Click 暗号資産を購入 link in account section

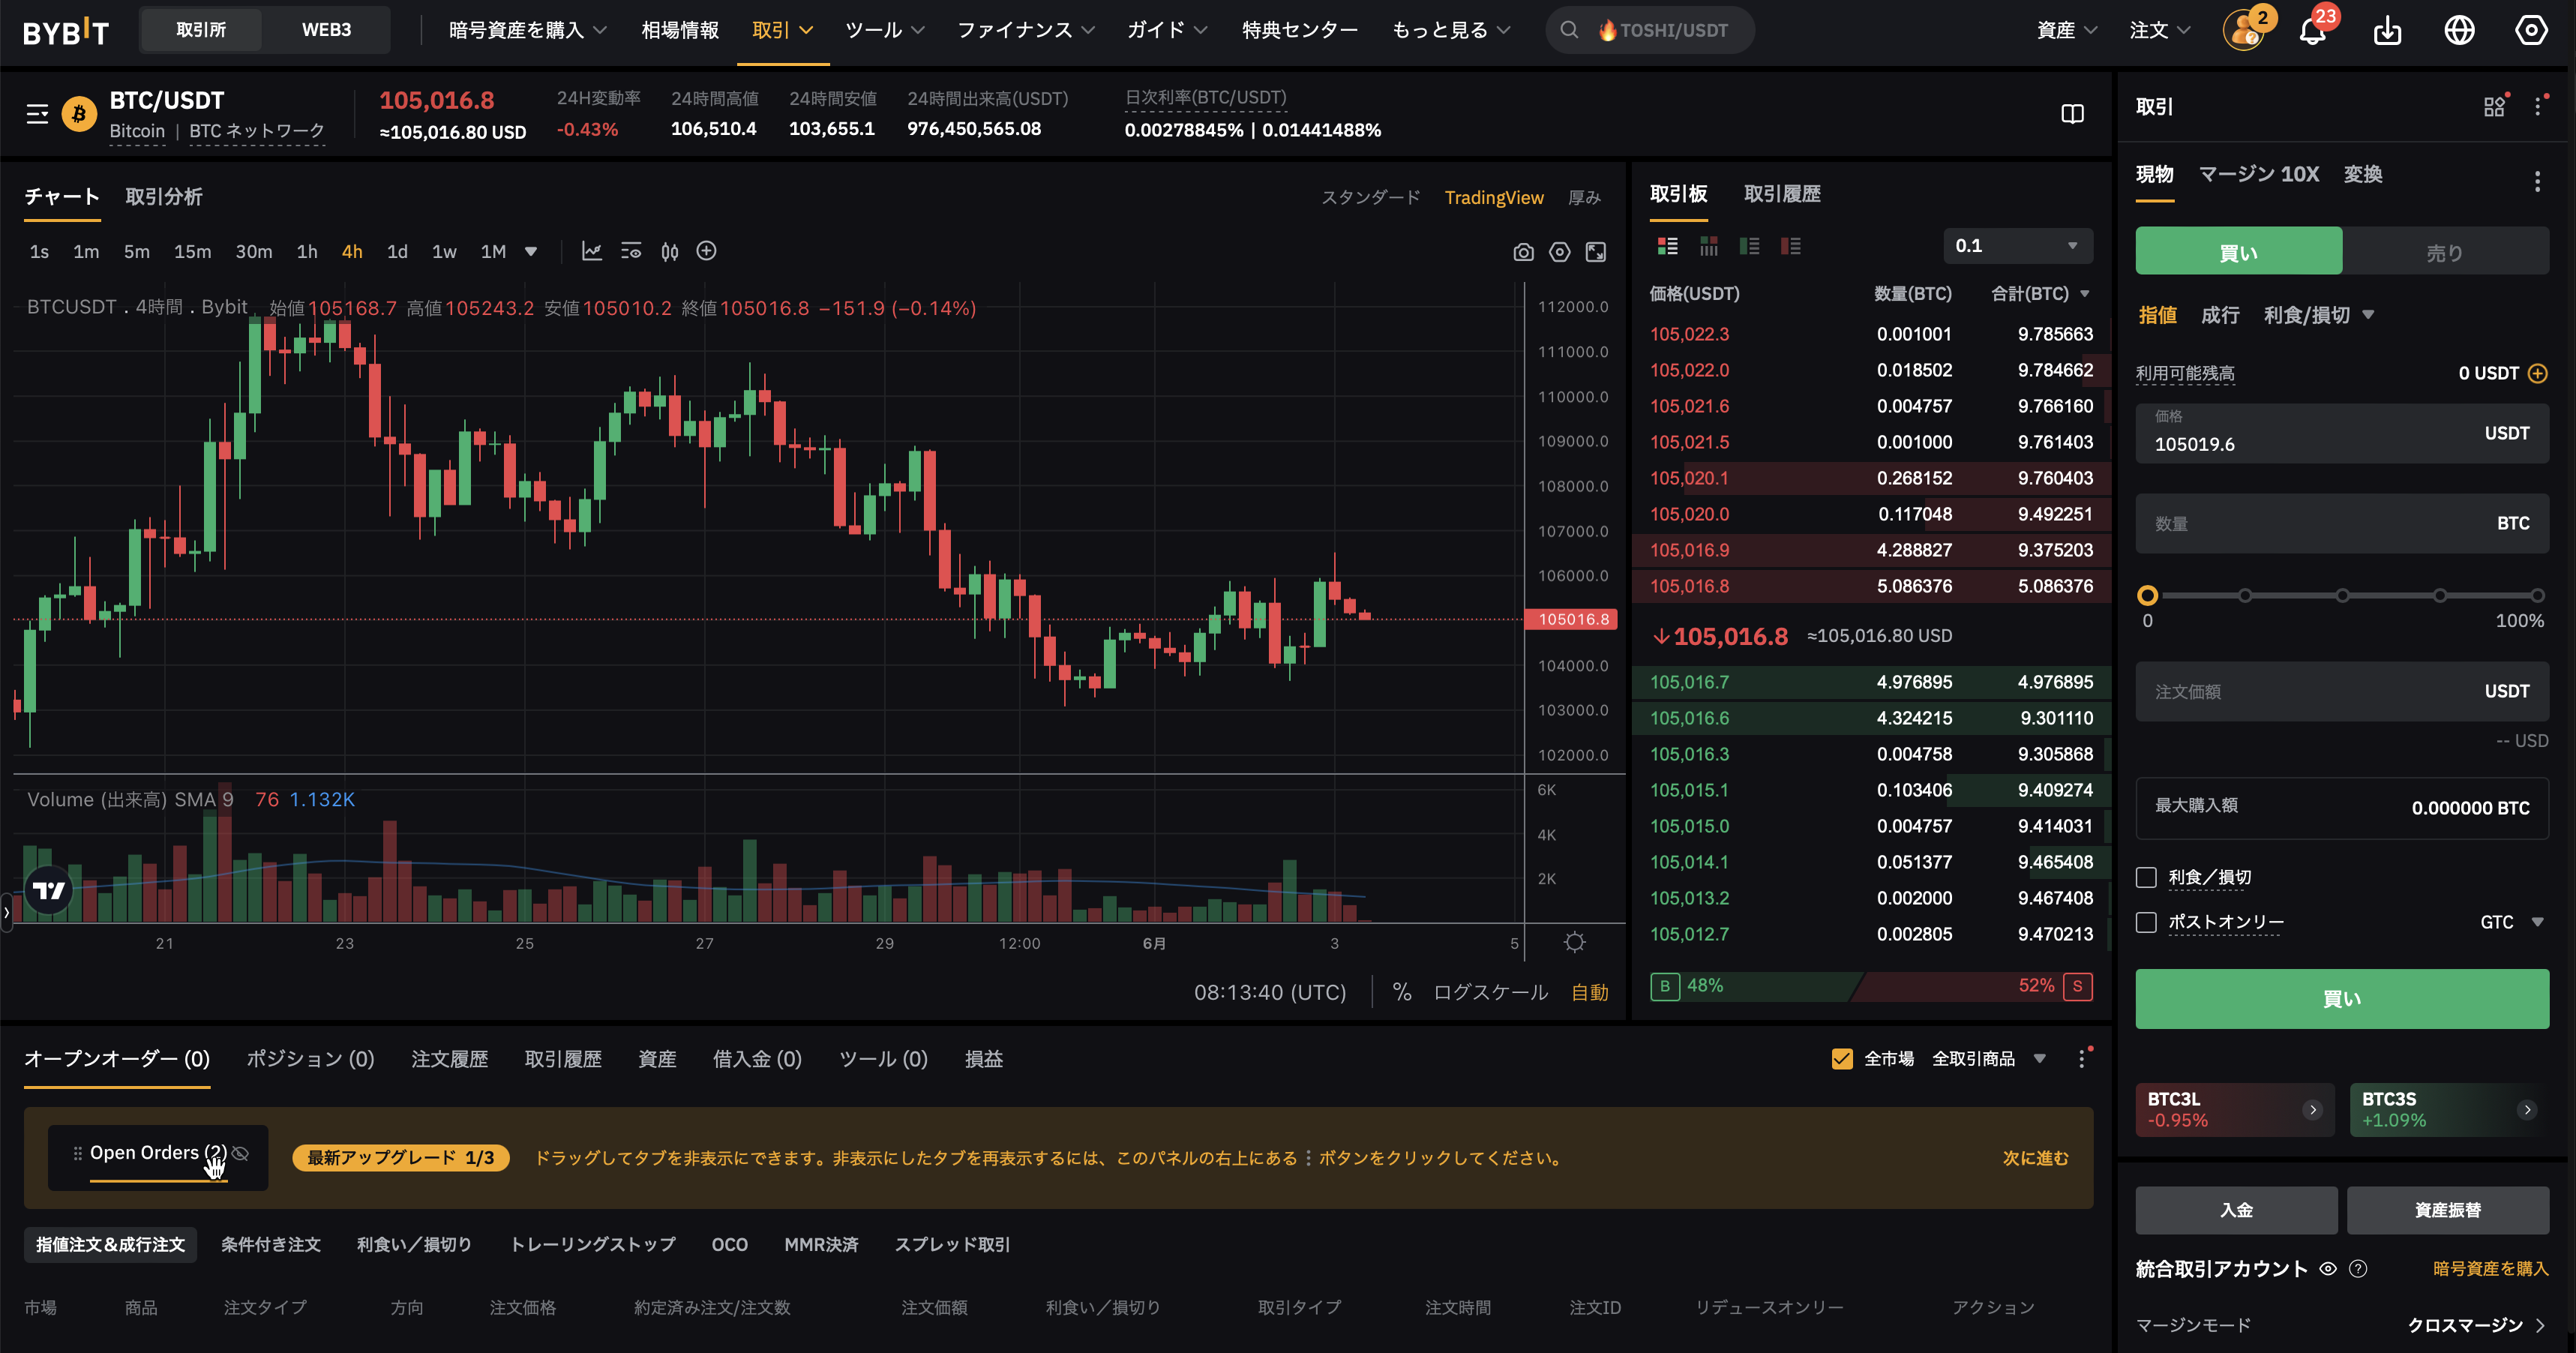tap(2490, 1268)
